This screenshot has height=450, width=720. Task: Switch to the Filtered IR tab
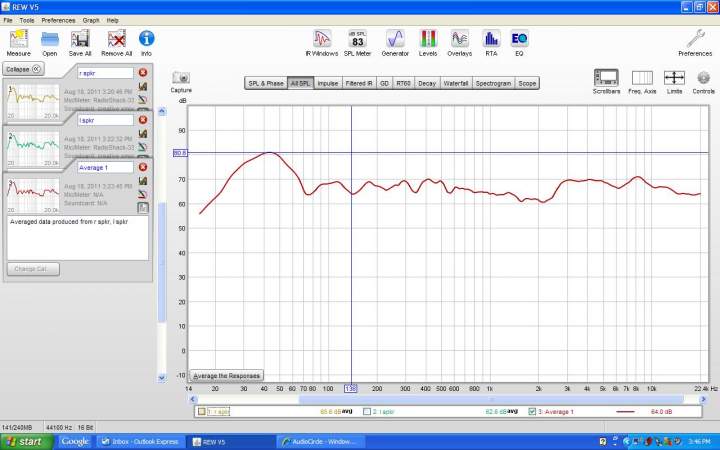click(359, 83)
